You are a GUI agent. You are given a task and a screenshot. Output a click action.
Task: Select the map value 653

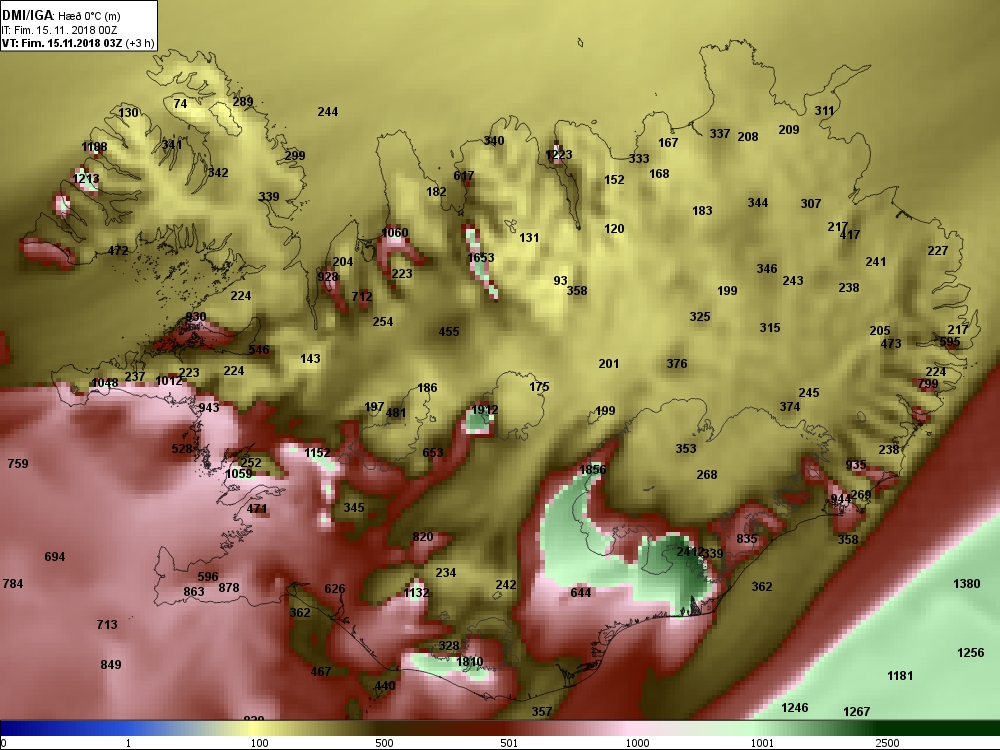tap(433, 453)
